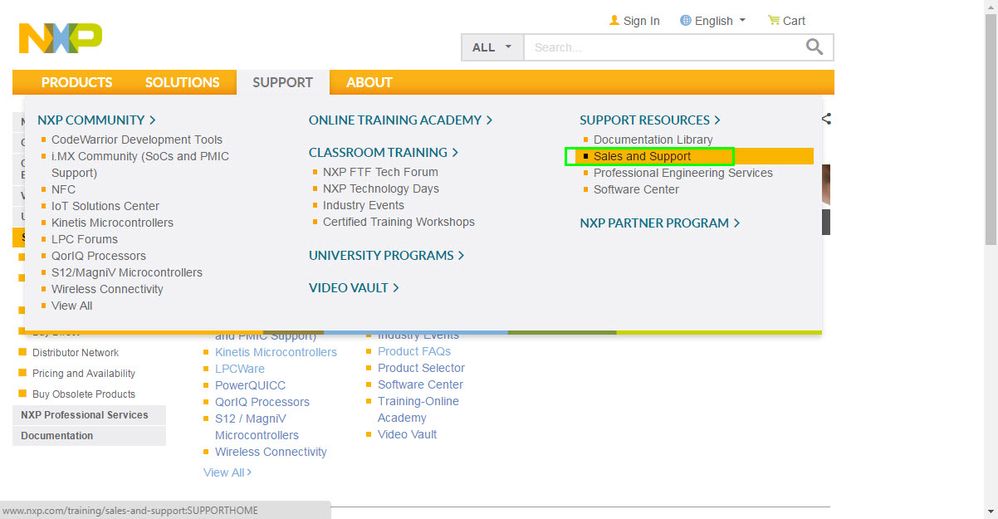Open S12 / MagniV Microcontrollers page link

pos(257,427)
